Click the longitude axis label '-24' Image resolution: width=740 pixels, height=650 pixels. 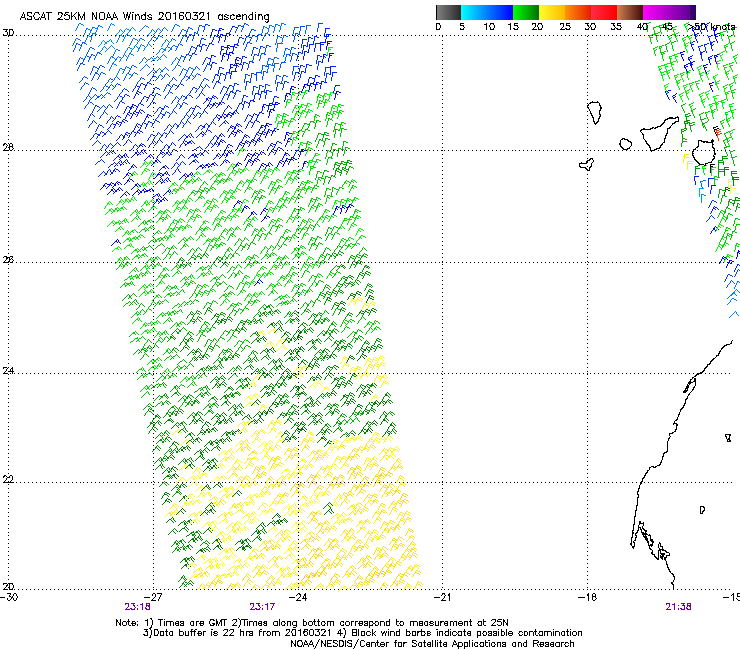pos(298,597)
